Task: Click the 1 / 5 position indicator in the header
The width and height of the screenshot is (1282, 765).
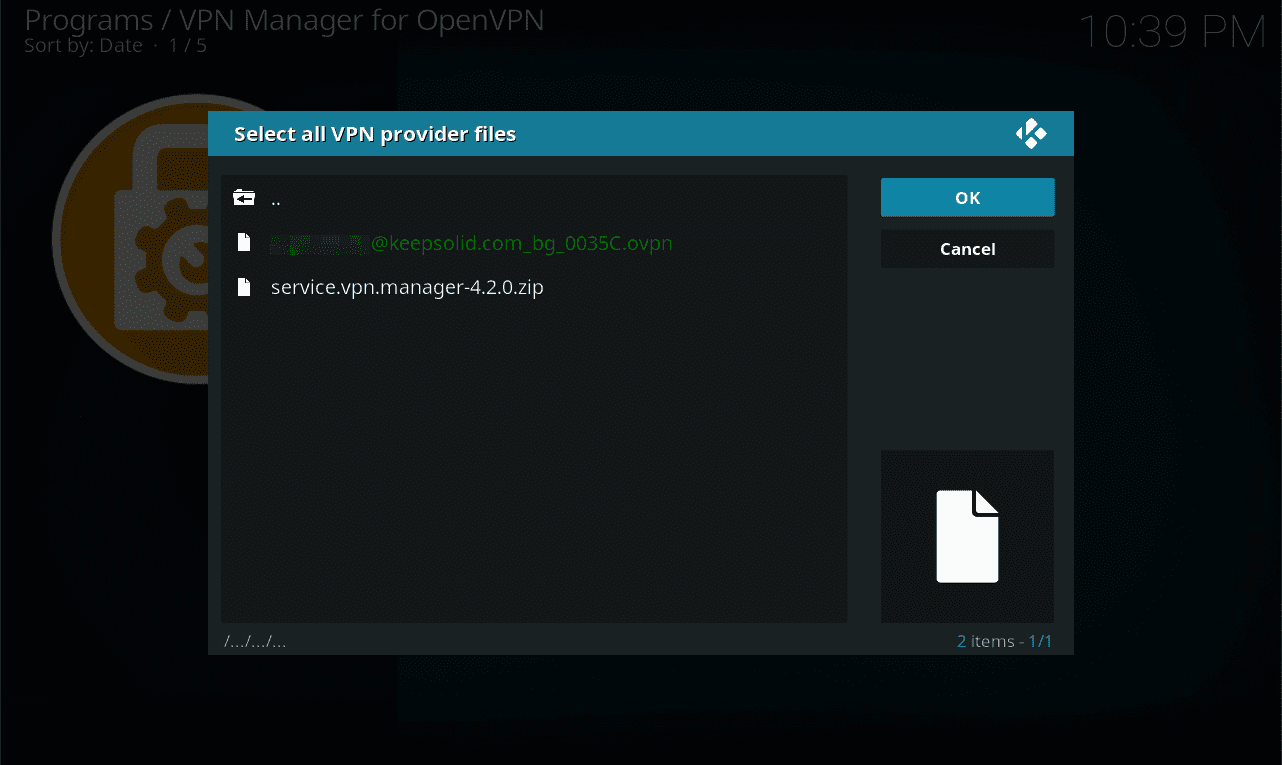Action: pos(187,46)
